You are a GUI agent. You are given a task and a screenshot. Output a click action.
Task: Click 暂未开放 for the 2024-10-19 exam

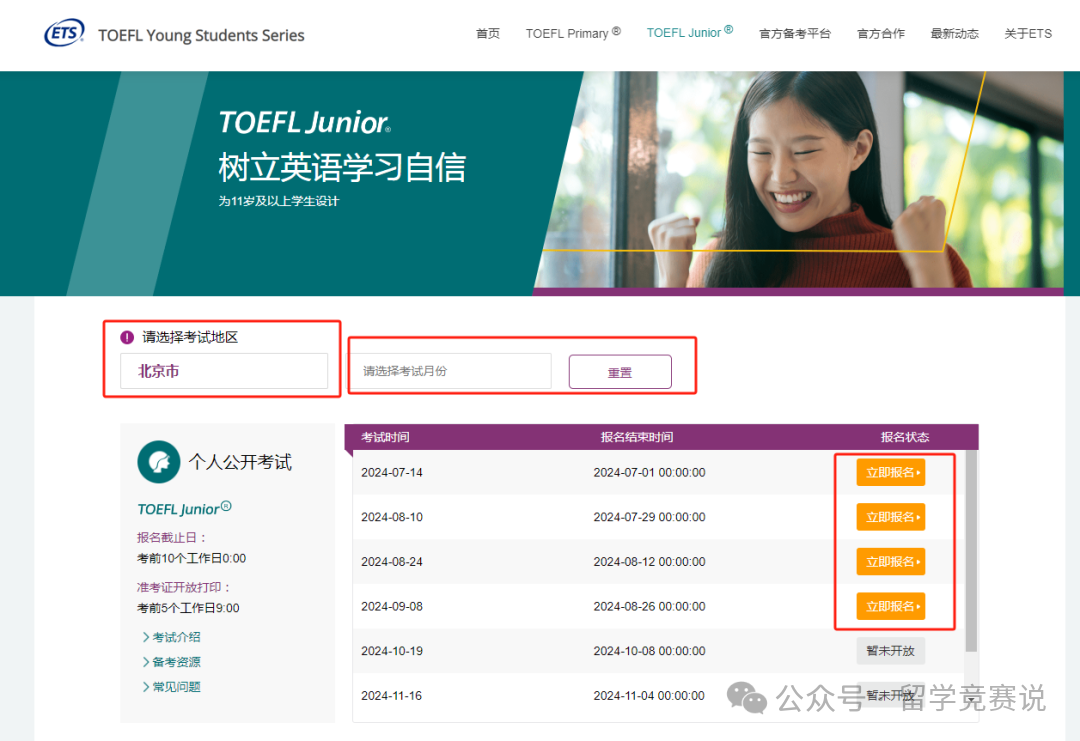click(x=891, y=651)
